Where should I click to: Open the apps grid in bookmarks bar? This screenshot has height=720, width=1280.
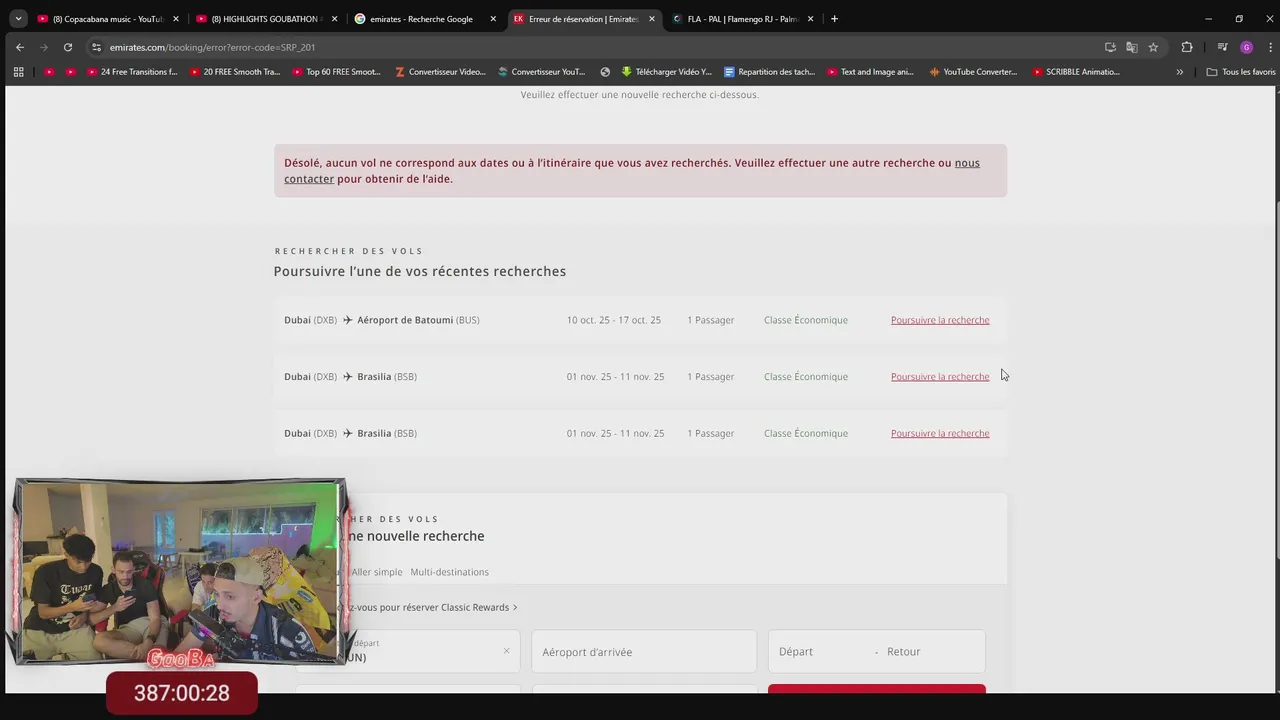tap(18, 72)
